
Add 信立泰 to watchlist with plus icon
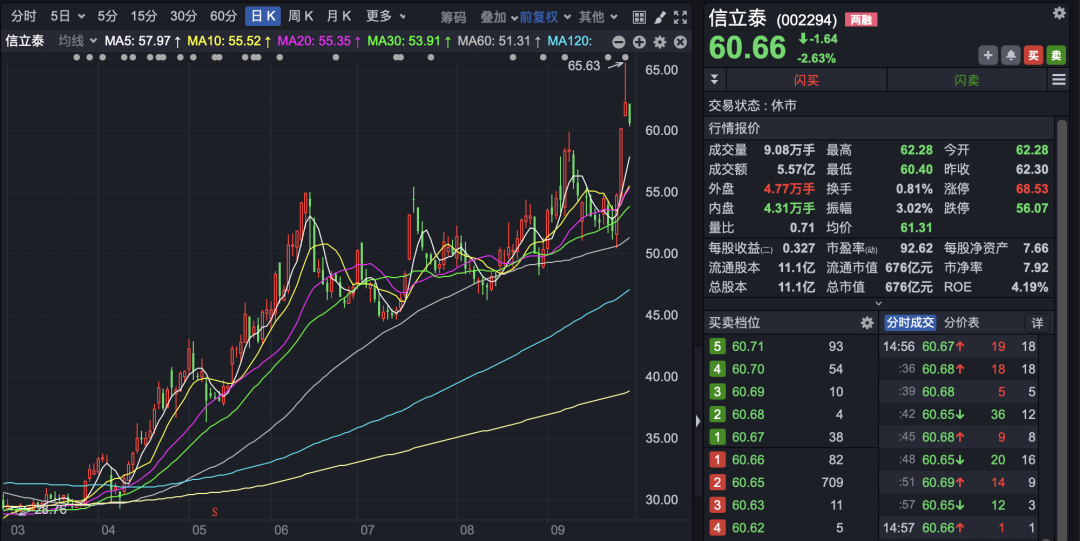[x=988, y=55]
